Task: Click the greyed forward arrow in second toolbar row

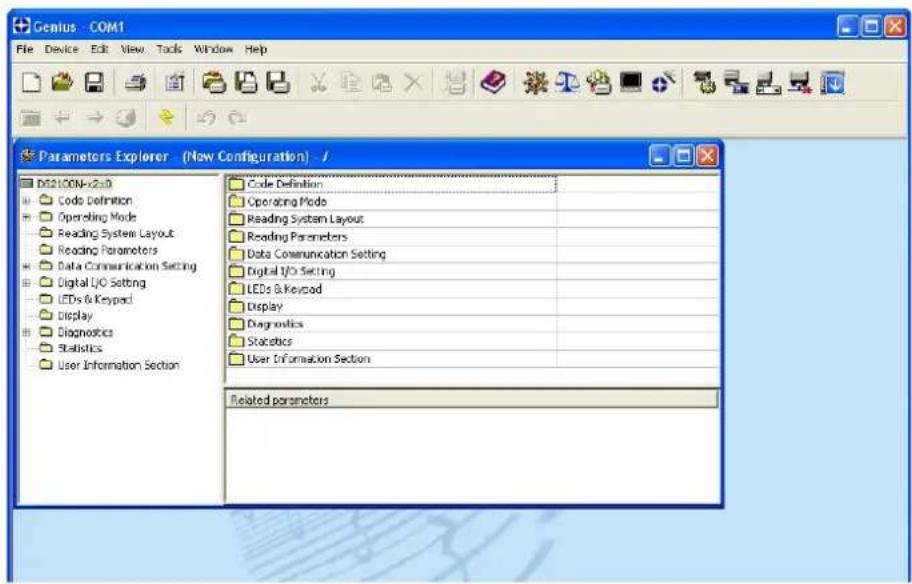Action: (x=94, y=119)
